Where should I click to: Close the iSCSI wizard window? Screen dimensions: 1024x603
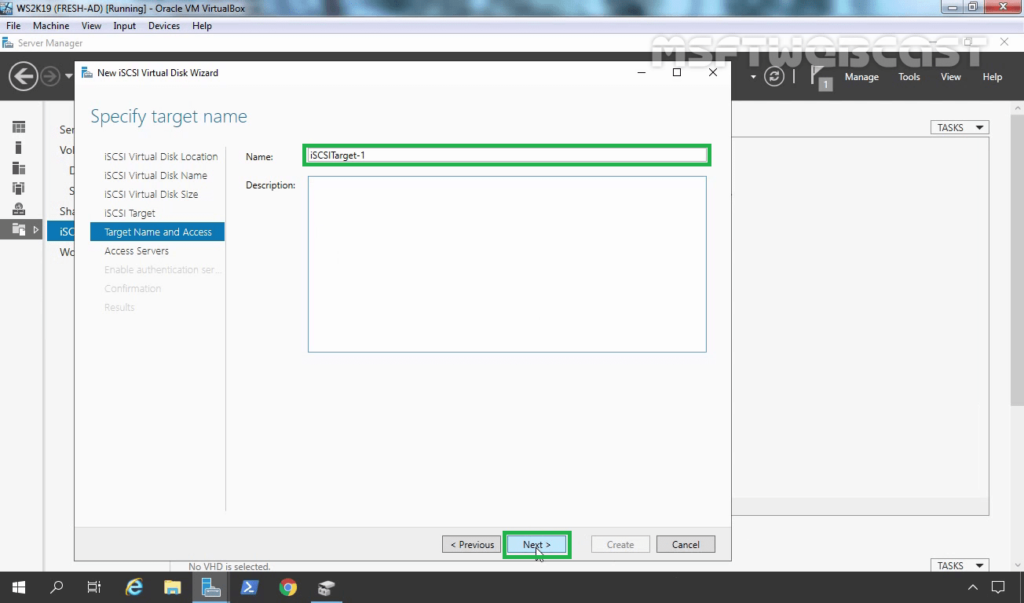tap(712, 73)
